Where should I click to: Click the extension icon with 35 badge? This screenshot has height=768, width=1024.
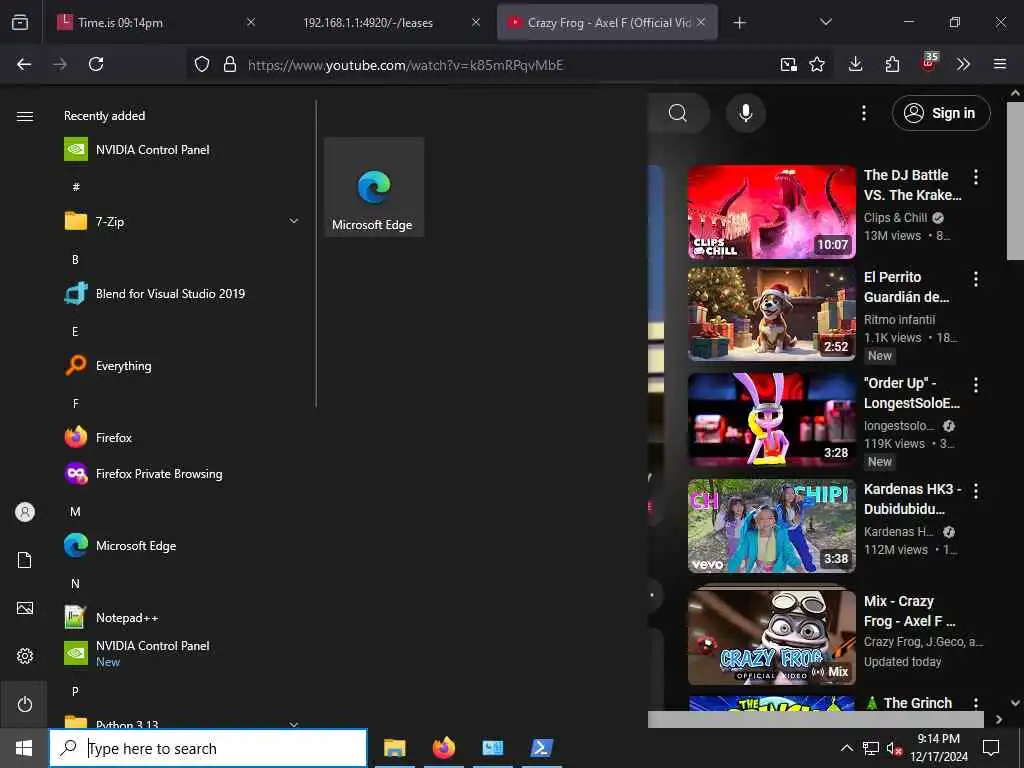929,63
